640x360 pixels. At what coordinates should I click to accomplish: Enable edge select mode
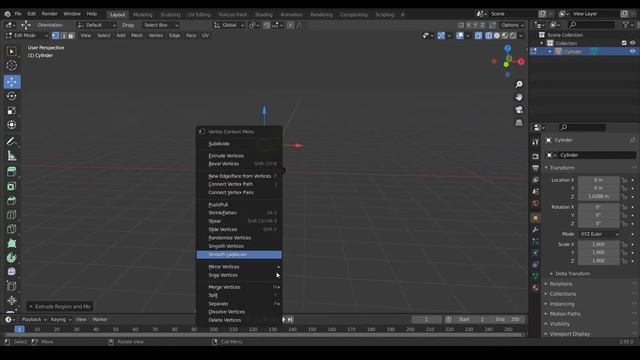point(63,36)
